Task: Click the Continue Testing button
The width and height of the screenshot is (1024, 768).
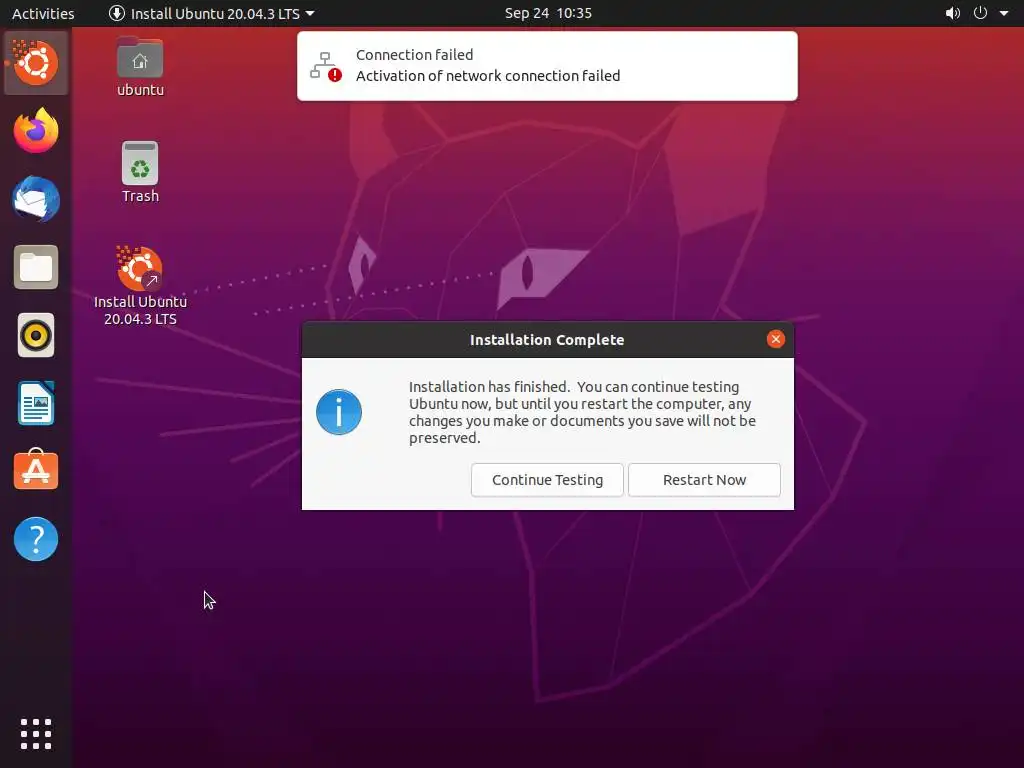Action: tap(547, 480)
